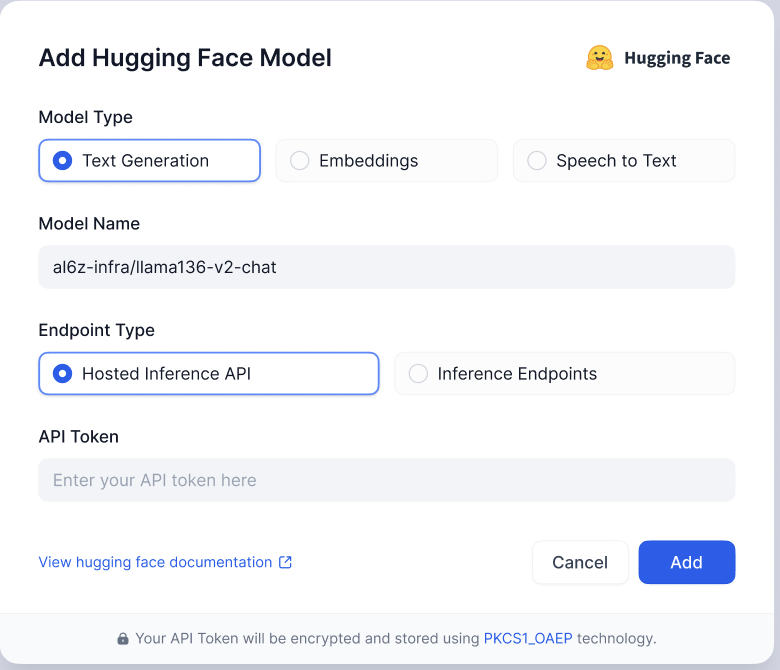Open View hugging face documentation link
Screen dimensions: 780x670
155,562
